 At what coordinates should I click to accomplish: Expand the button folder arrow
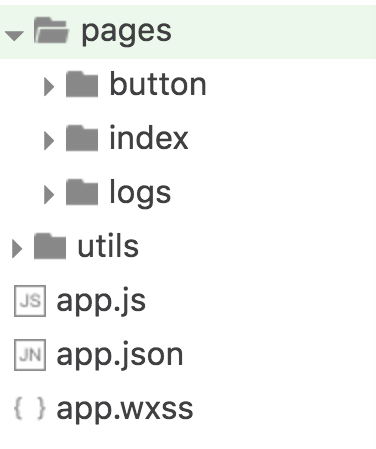coord(49,87)
